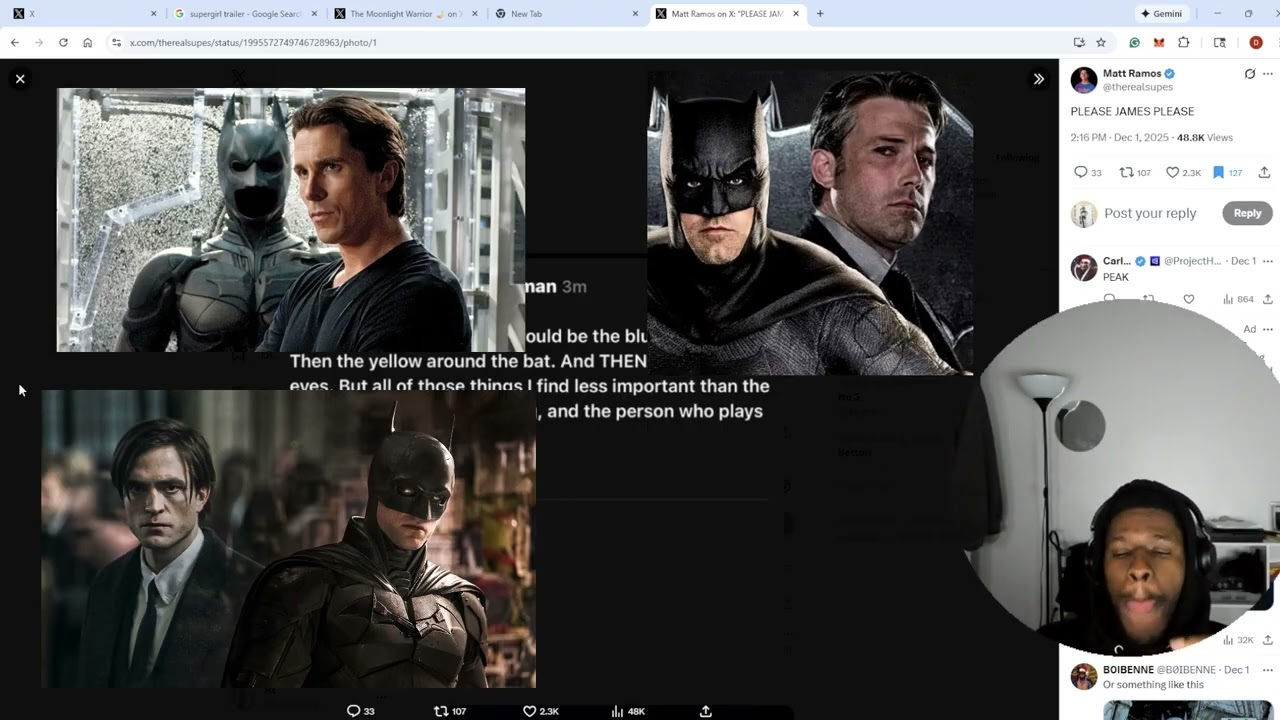Open the 2:16 PM Dec 1, 2025 timestamp

[1119, 138]
